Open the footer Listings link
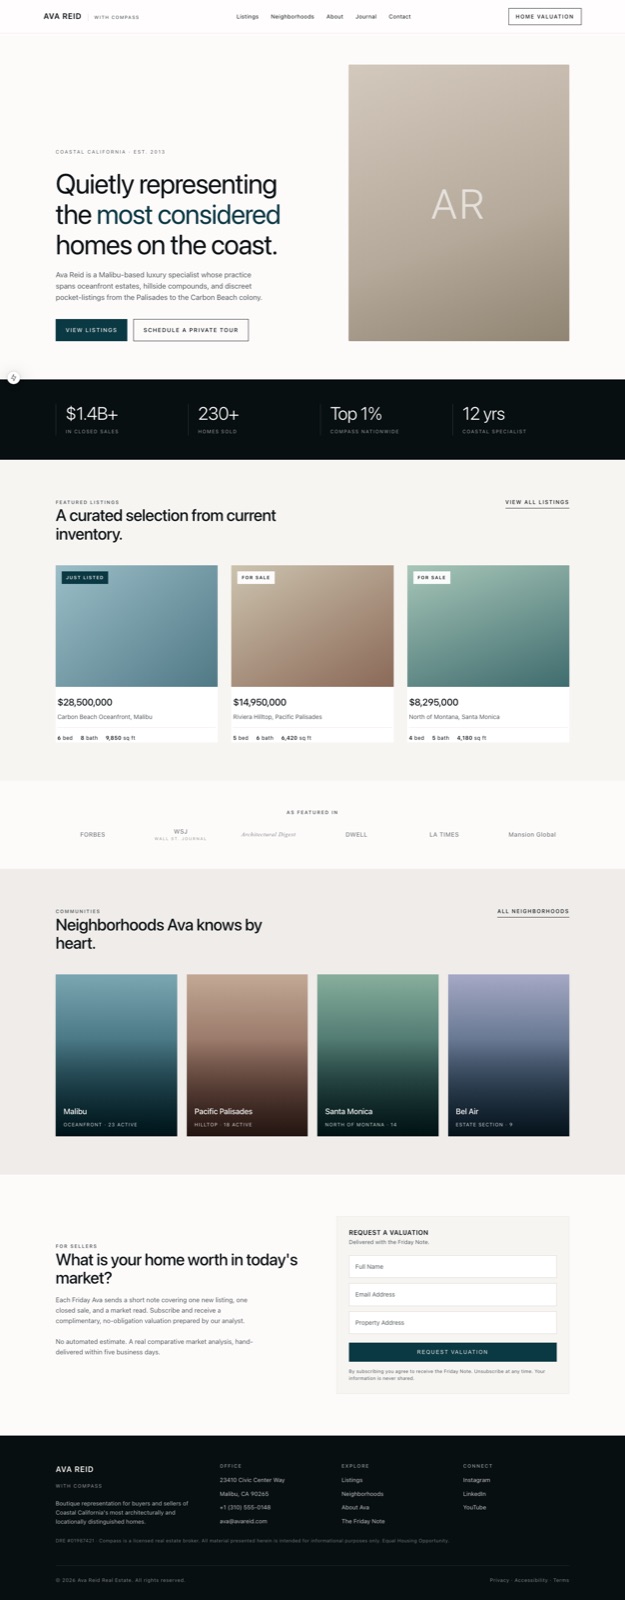 tap(352, 1480)
